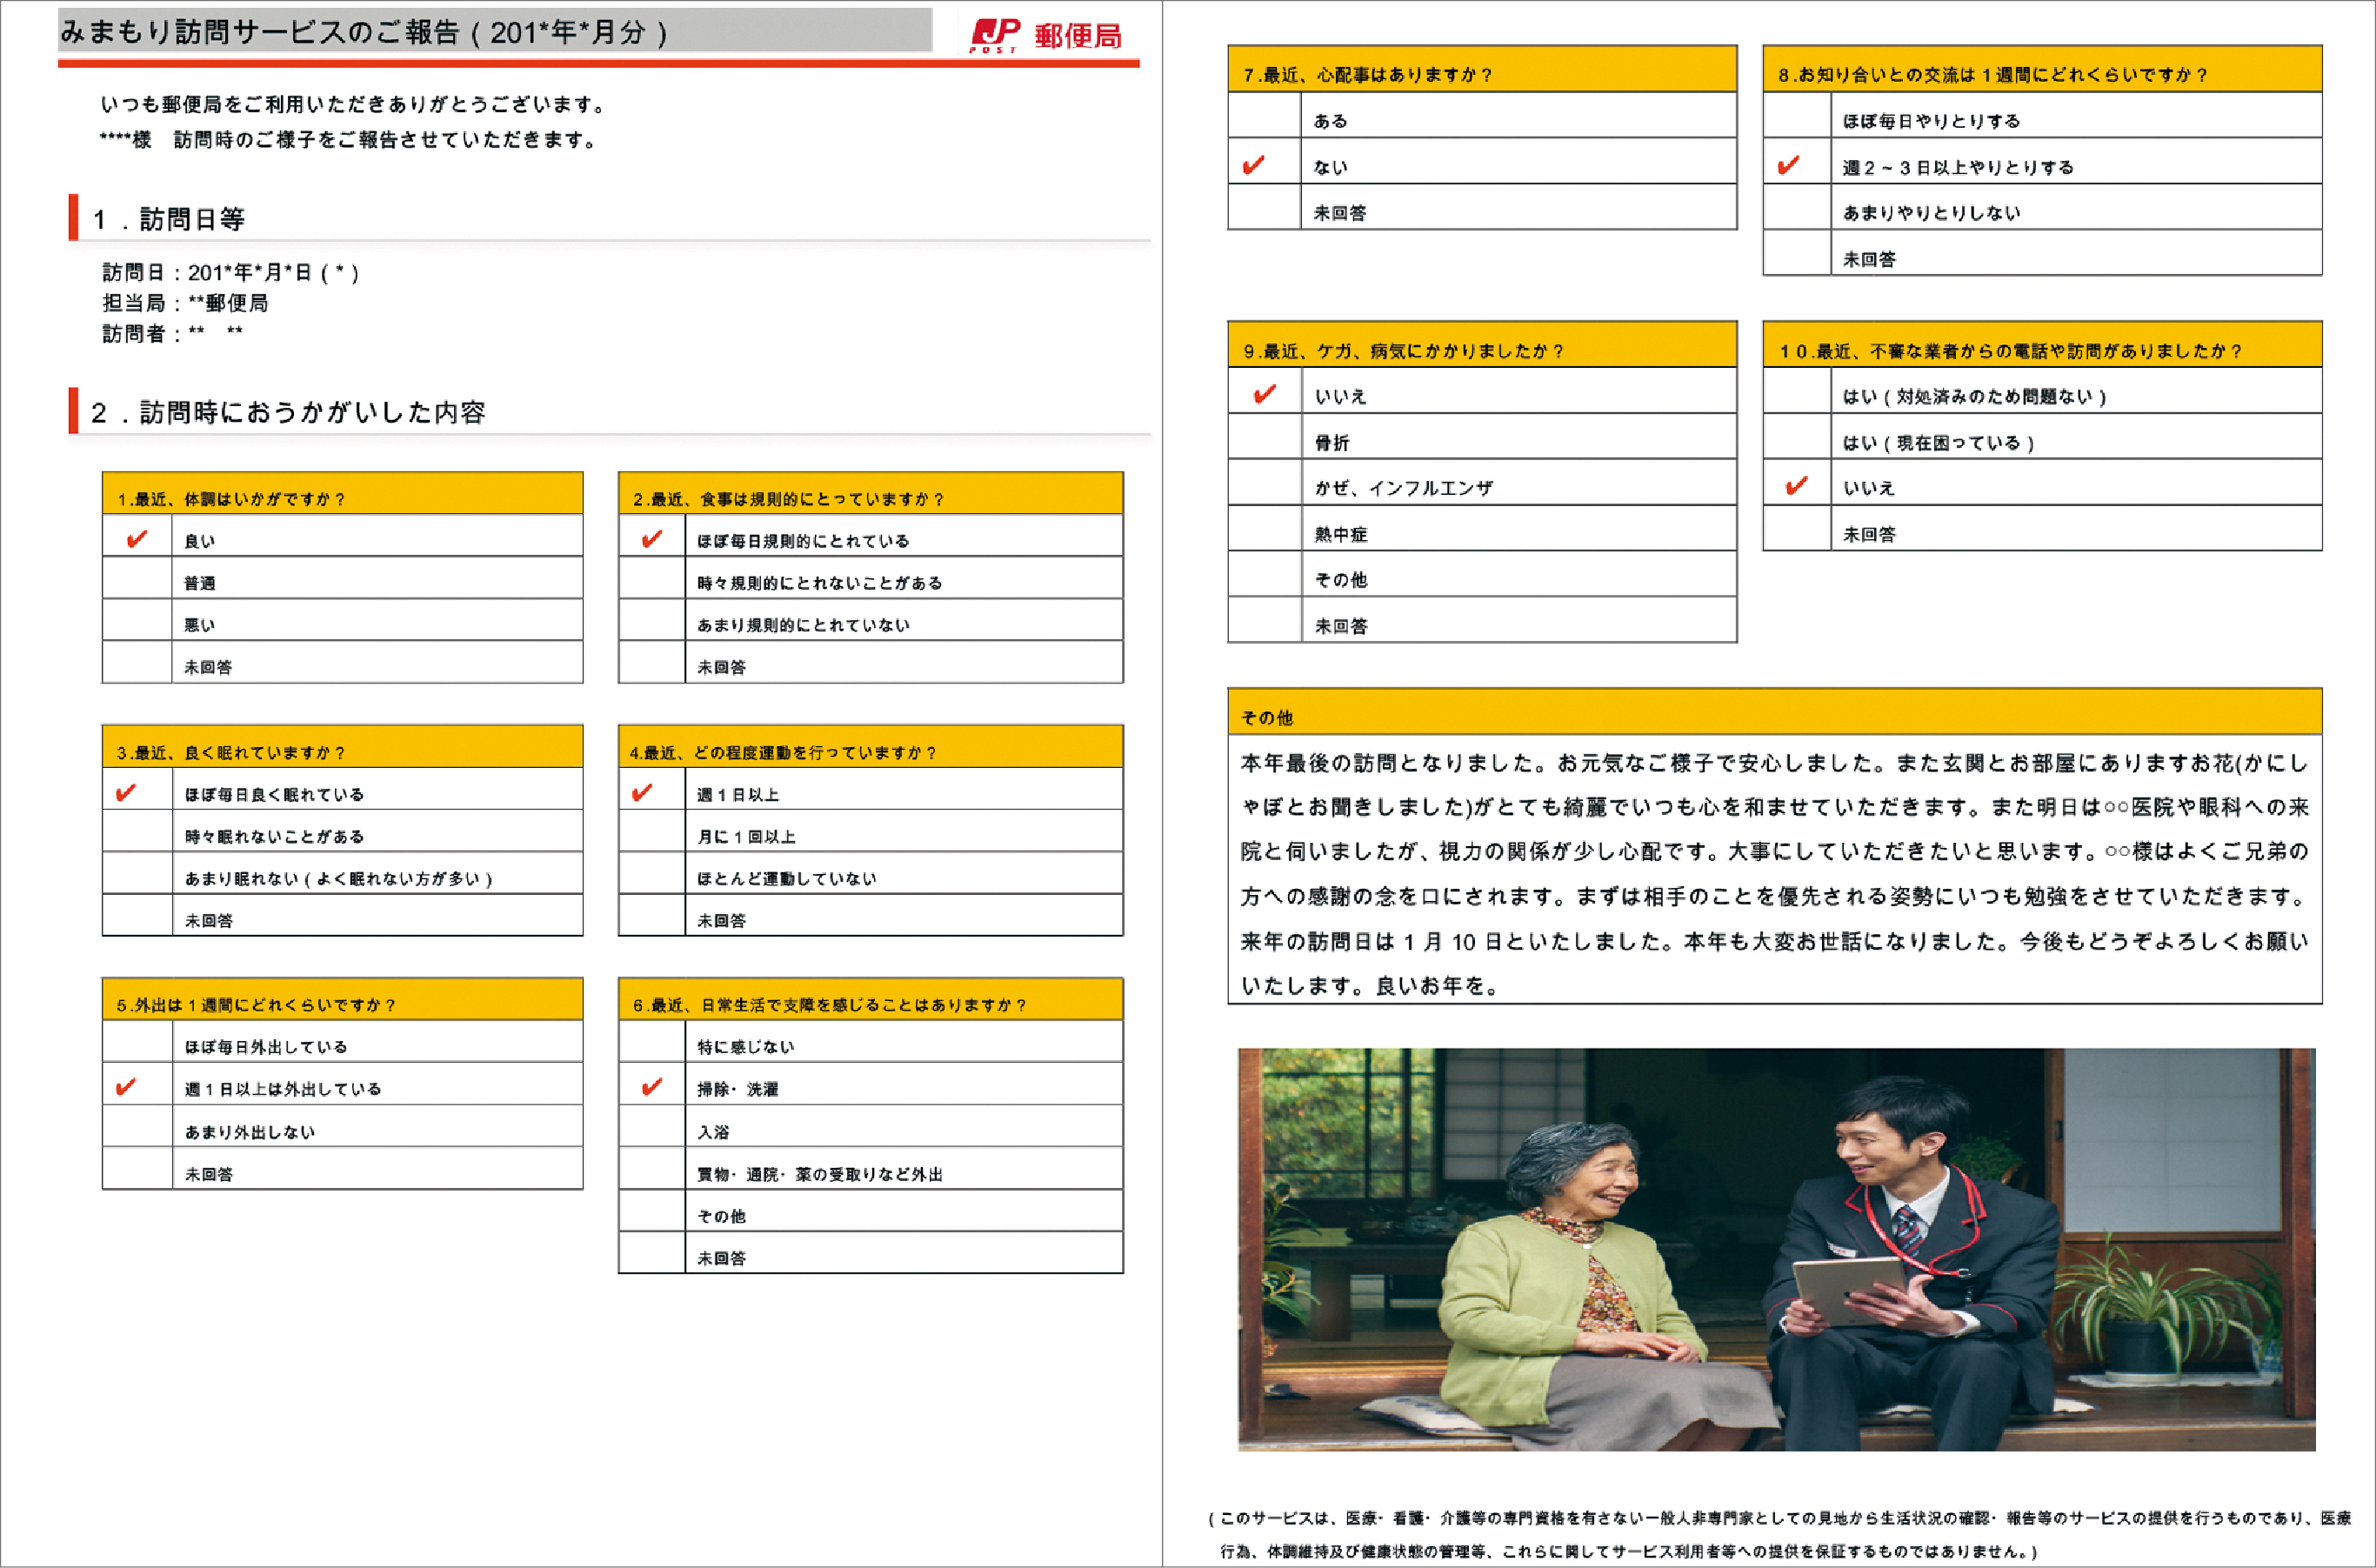Click header 4.最近、どの程度運動を行っていますか？
Image resolution: width=2376 pixels, height=1568 pixels.
point(871,747)
